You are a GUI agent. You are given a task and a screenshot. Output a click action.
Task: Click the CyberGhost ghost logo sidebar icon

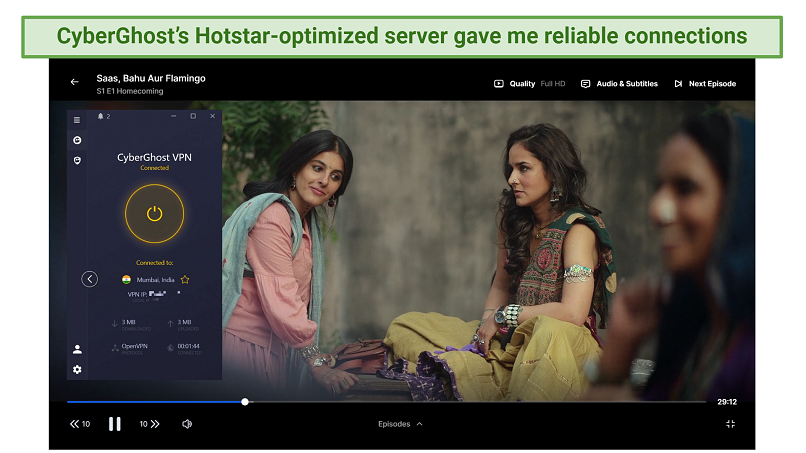click(77, 140)
